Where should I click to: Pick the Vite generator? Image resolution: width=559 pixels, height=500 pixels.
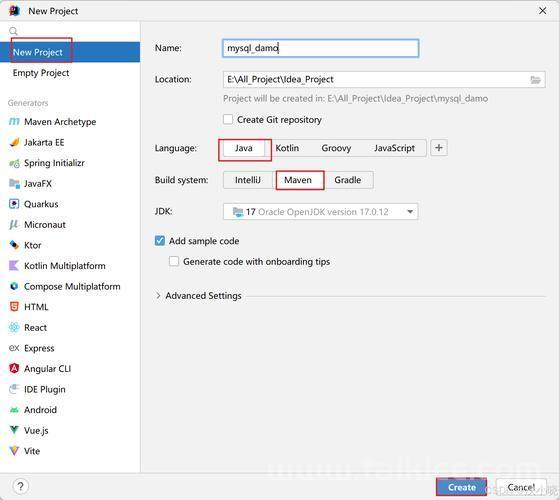pyautogui.click(x=24, y=451)
